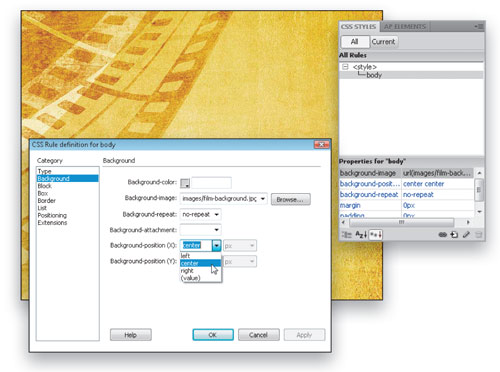Collapse the <style> tree node
This screenshot has height=372, width=500.
coord(345,67)
